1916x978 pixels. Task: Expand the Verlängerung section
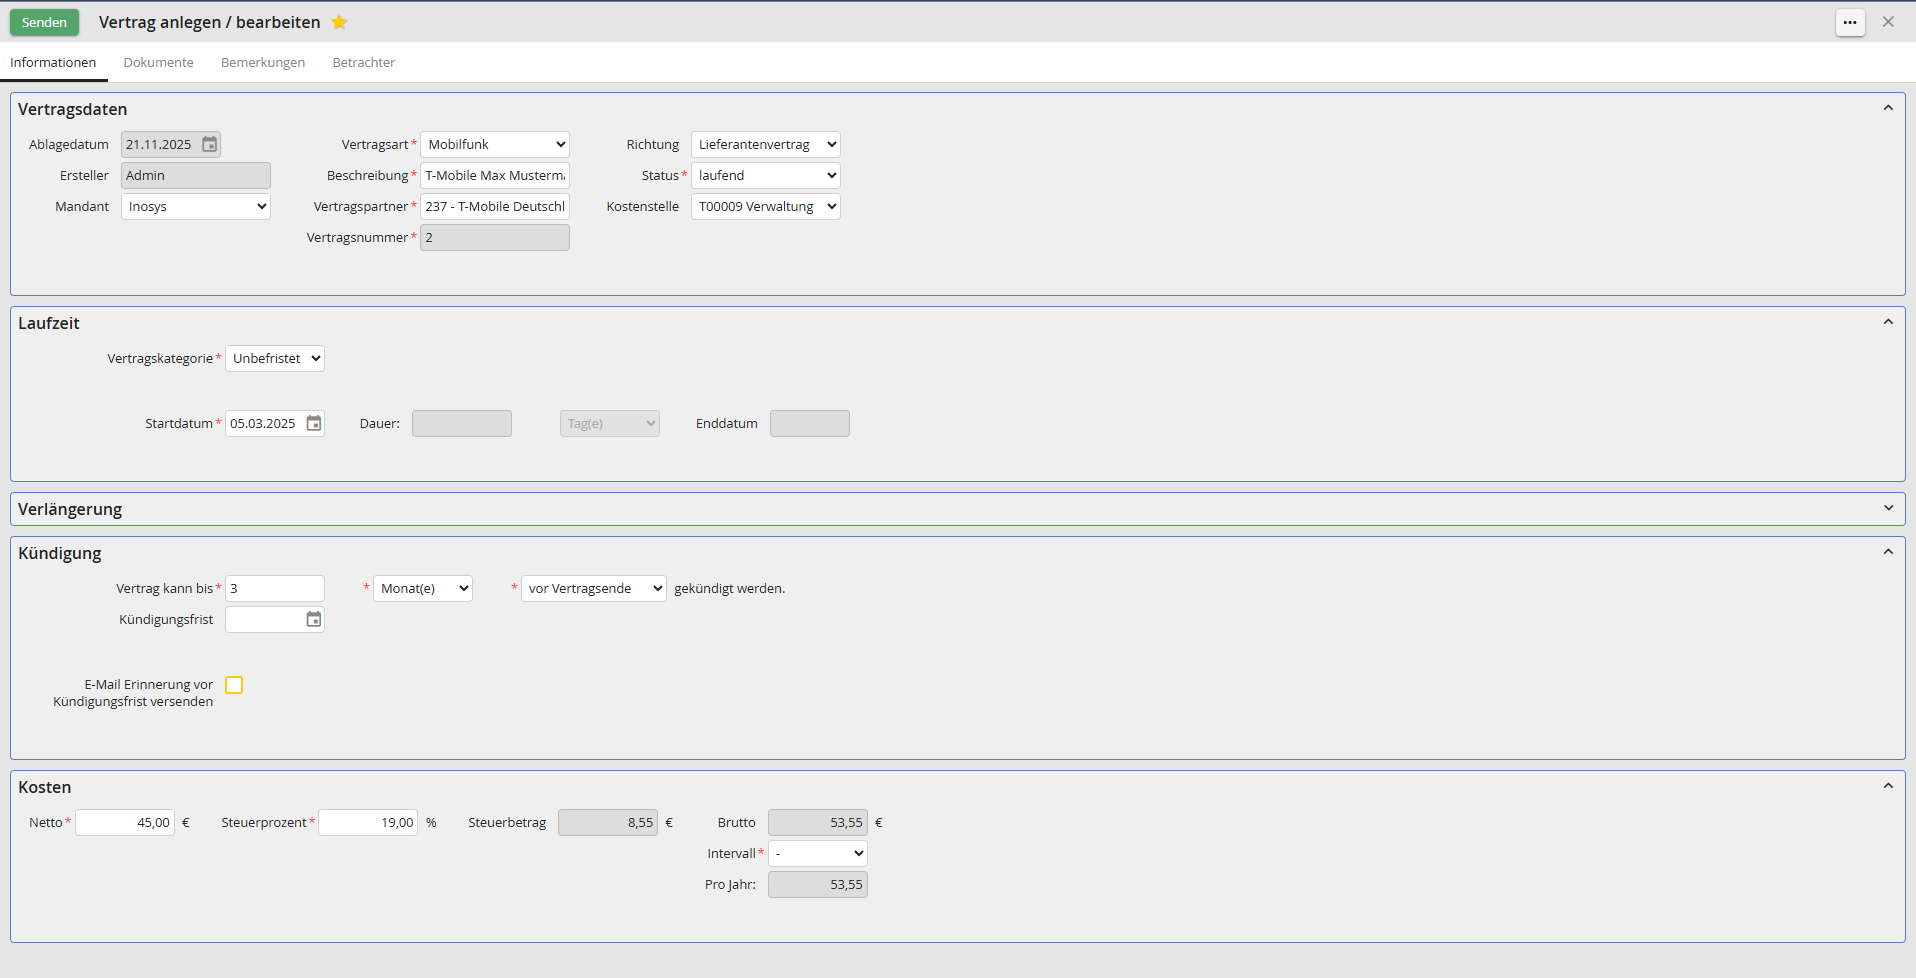tap(1887, 508)
